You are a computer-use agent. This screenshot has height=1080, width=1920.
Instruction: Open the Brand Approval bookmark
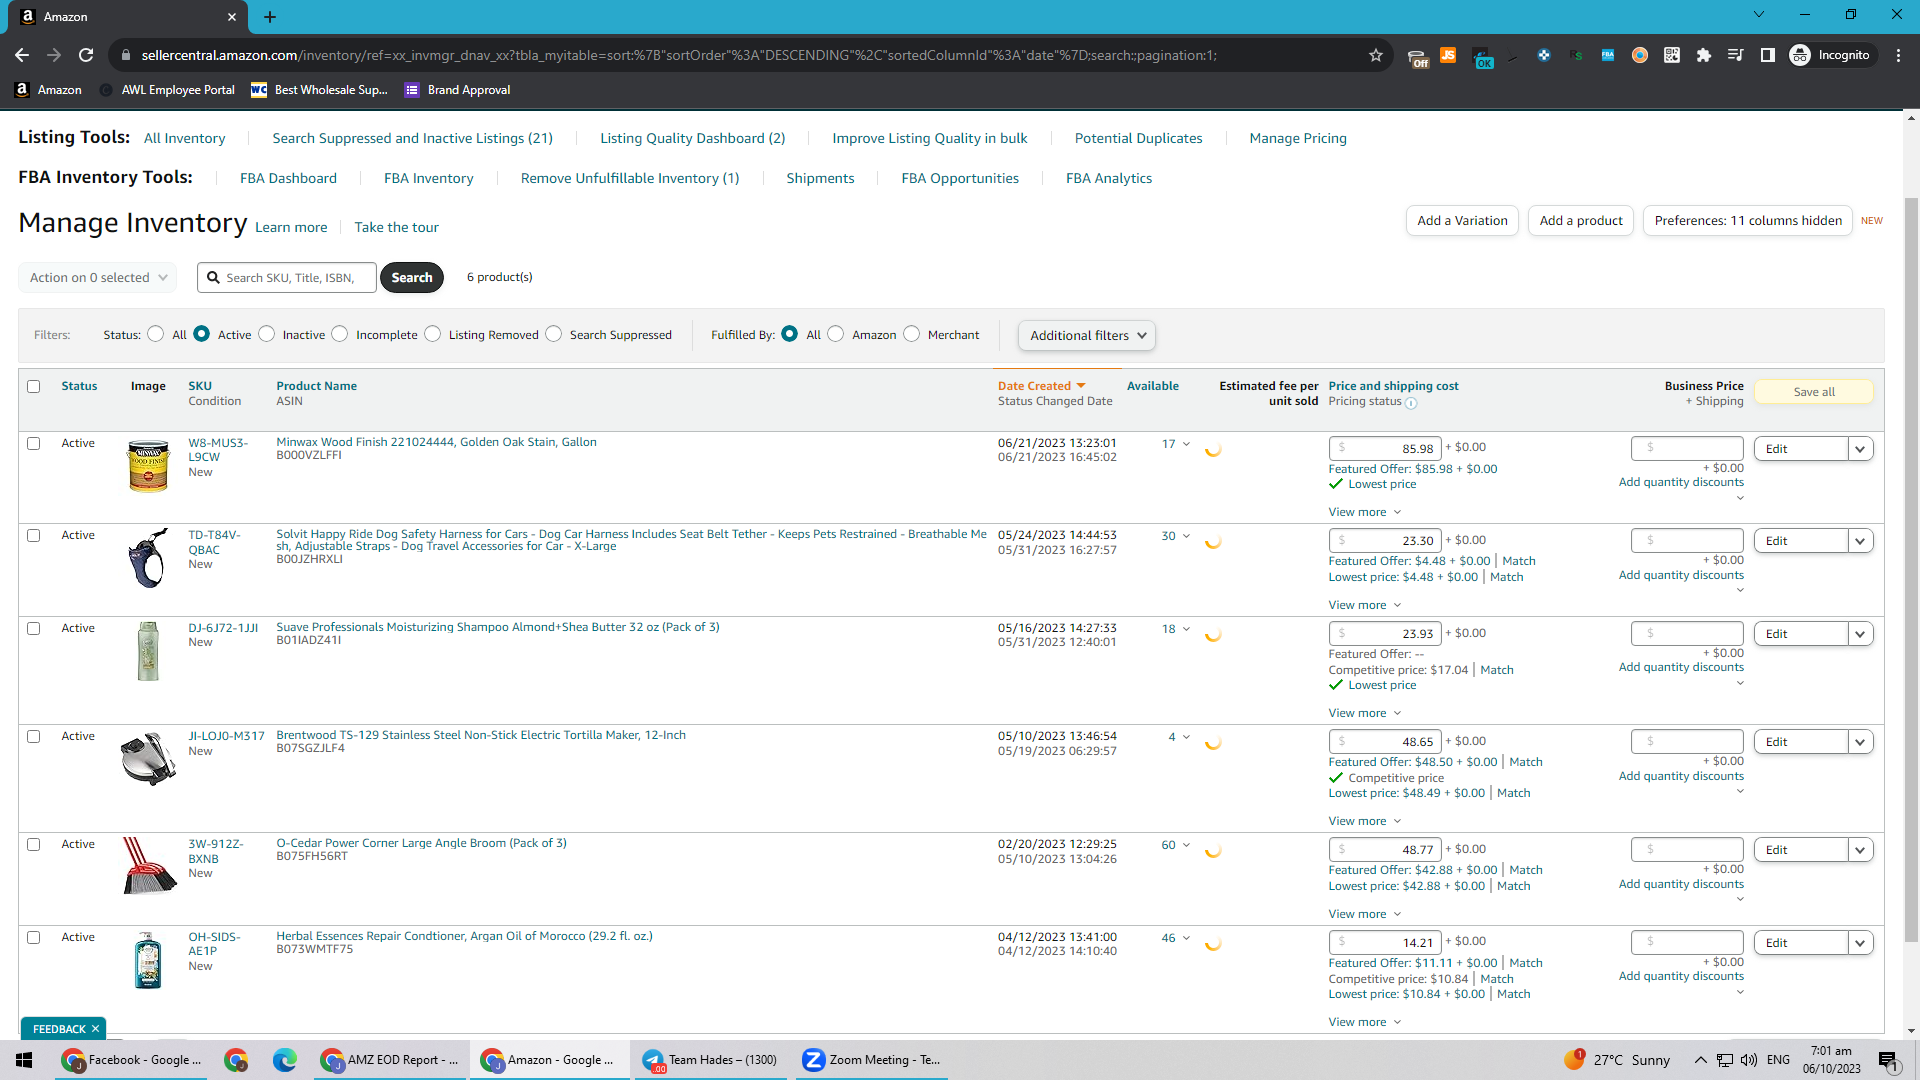point(458,90)
